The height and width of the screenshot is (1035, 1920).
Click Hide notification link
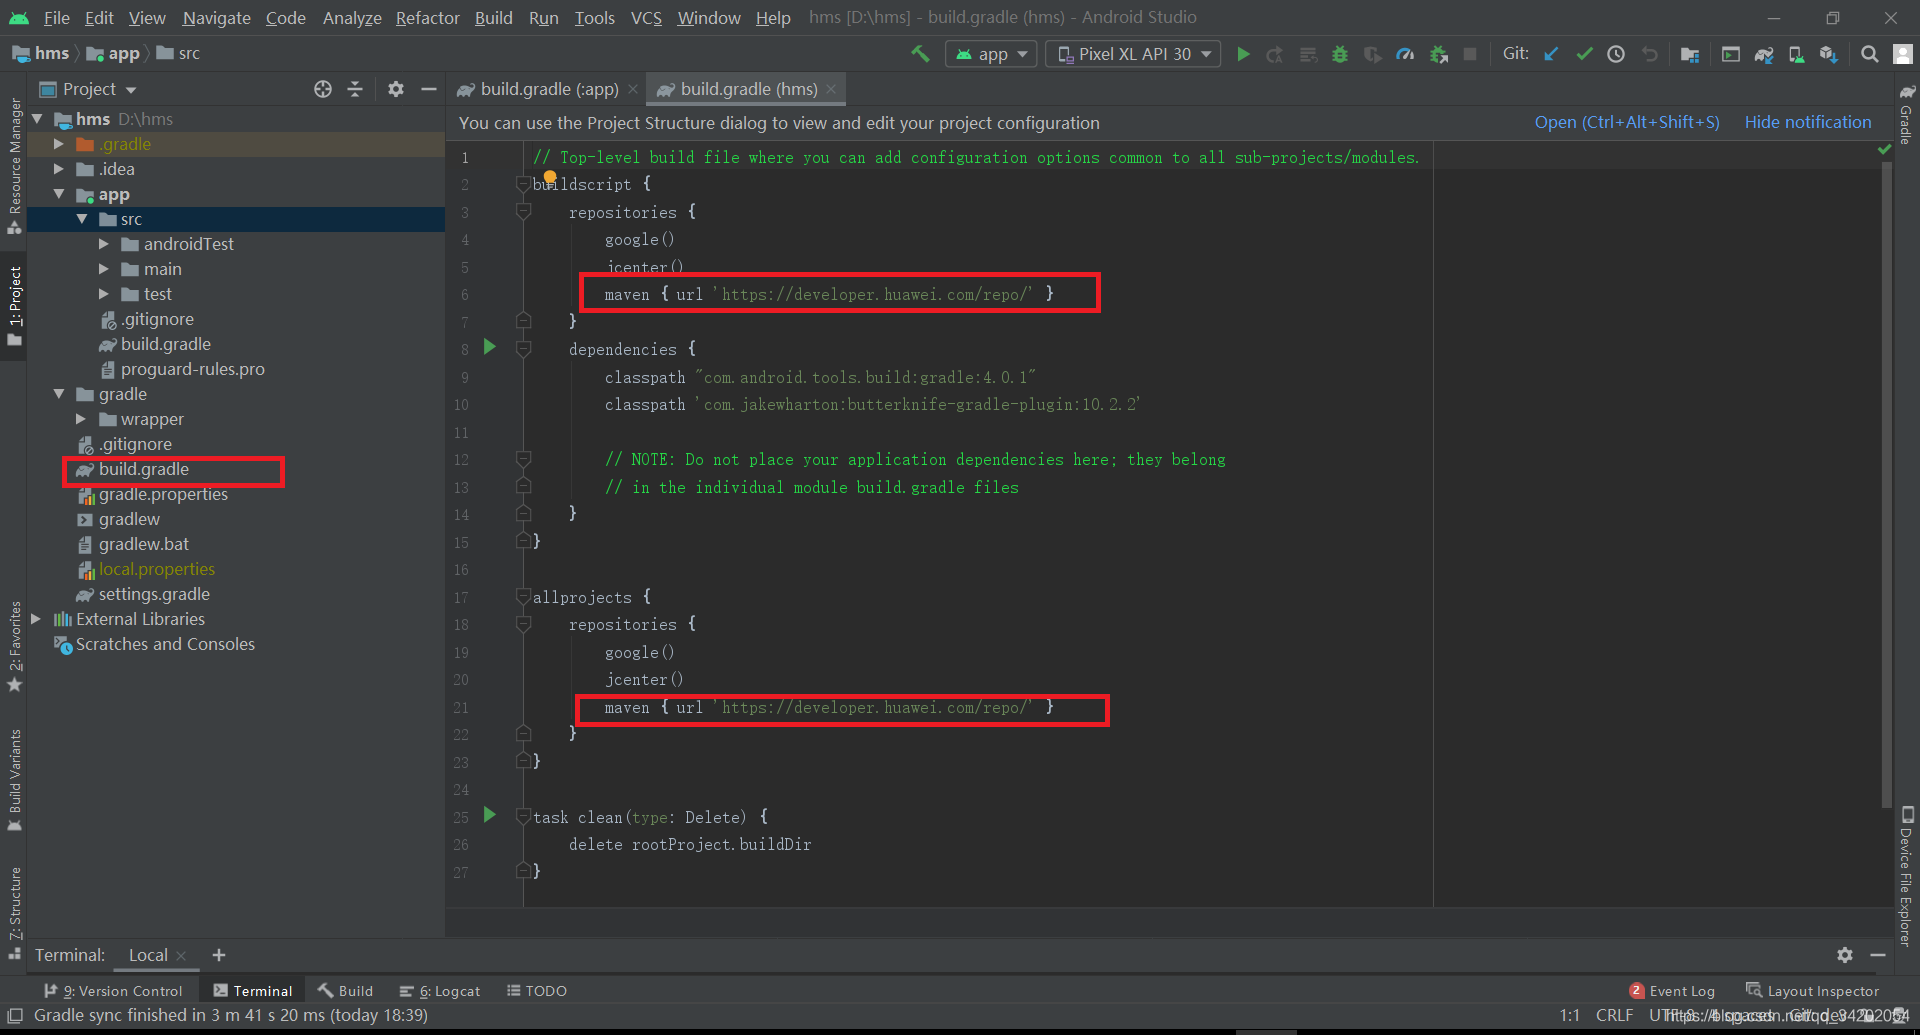pos(1808,122)
